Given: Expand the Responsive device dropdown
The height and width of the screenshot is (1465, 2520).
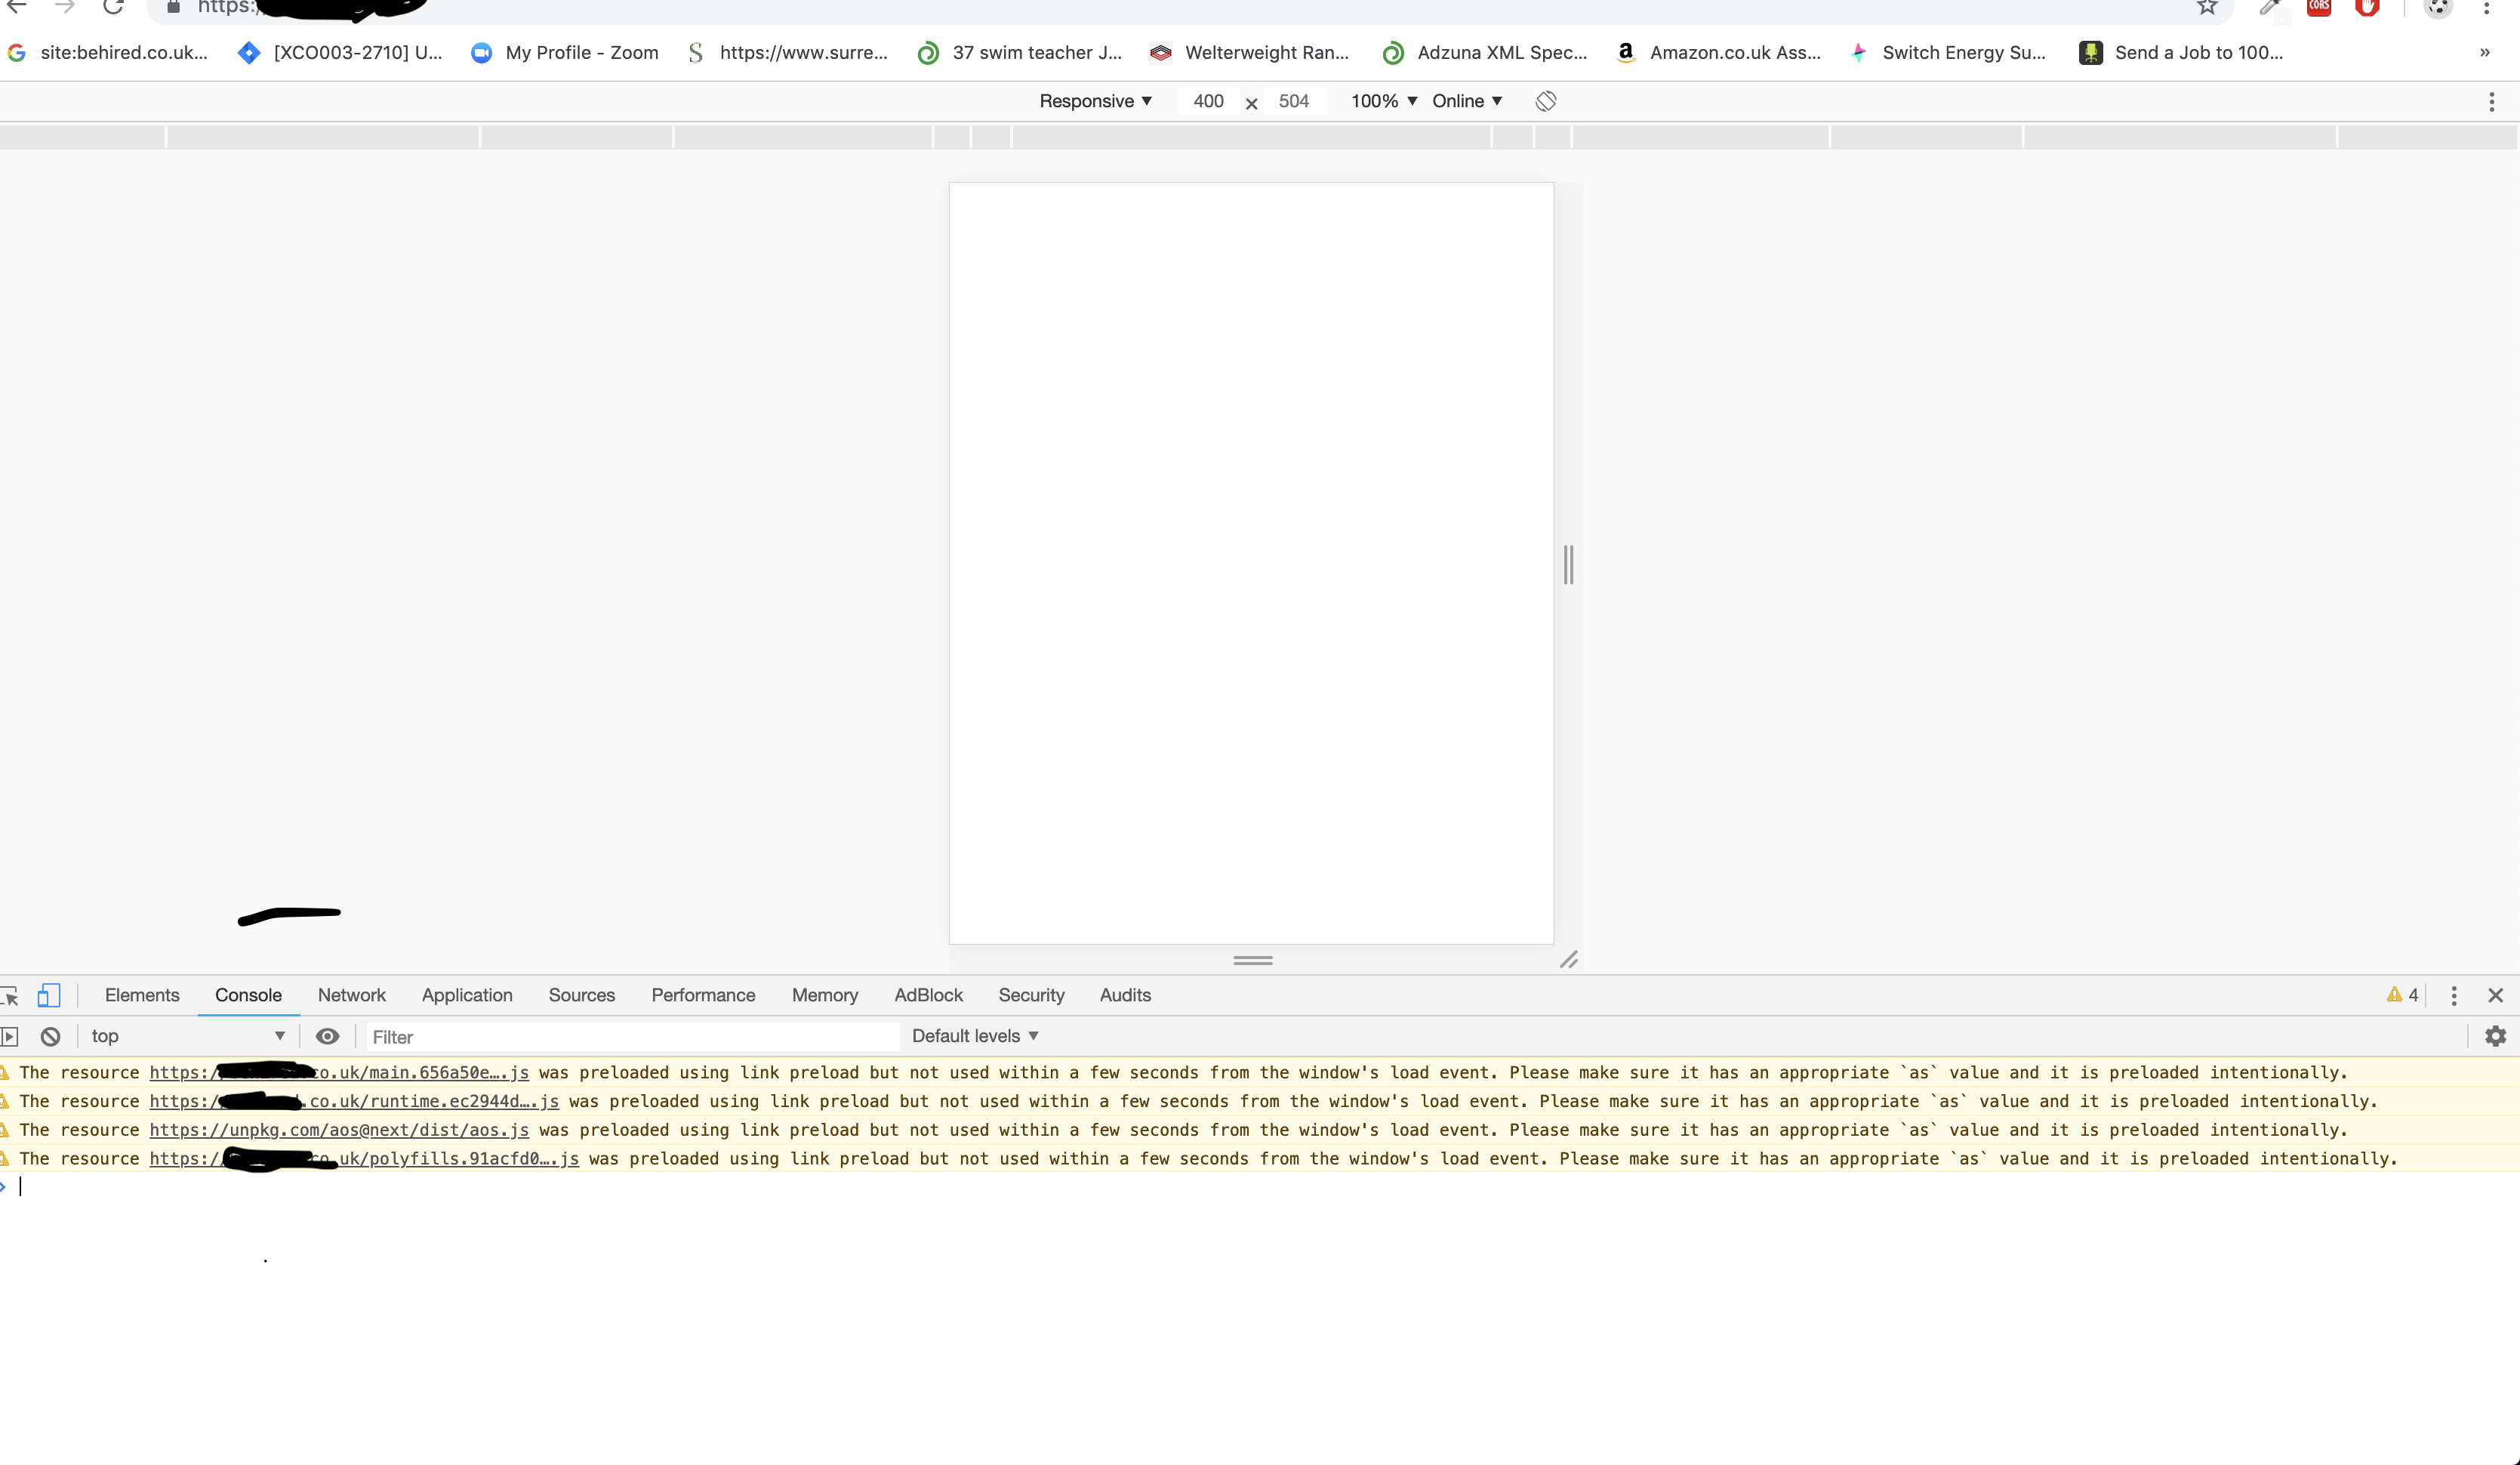Looking at the screenshot, I should tap(1095, 101).
